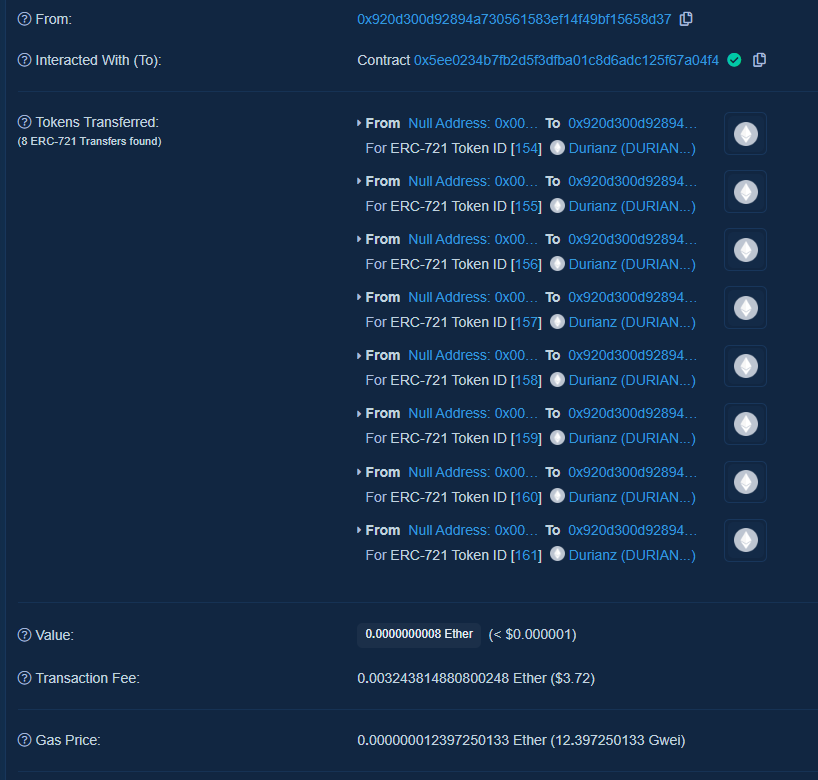Open Token ID 154 link
The height and width of the screenshot is (780, 818).
tap(526, 148)
